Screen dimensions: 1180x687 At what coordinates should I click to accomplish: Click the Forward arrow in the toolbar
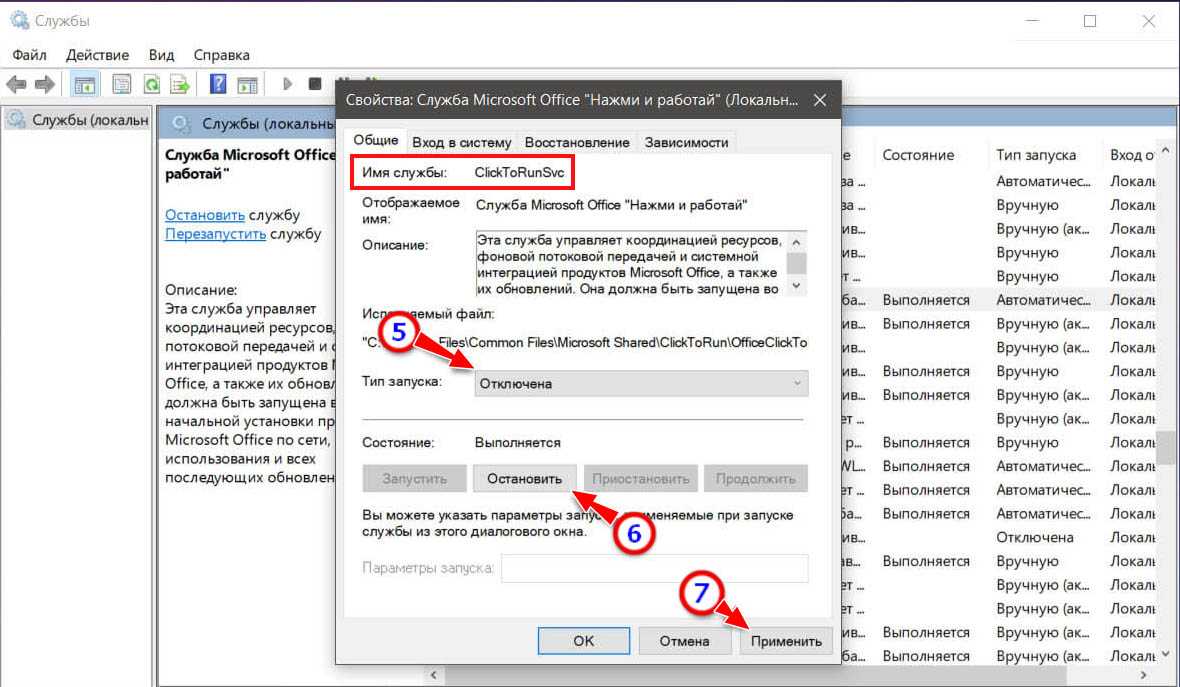tap(44, 84)
